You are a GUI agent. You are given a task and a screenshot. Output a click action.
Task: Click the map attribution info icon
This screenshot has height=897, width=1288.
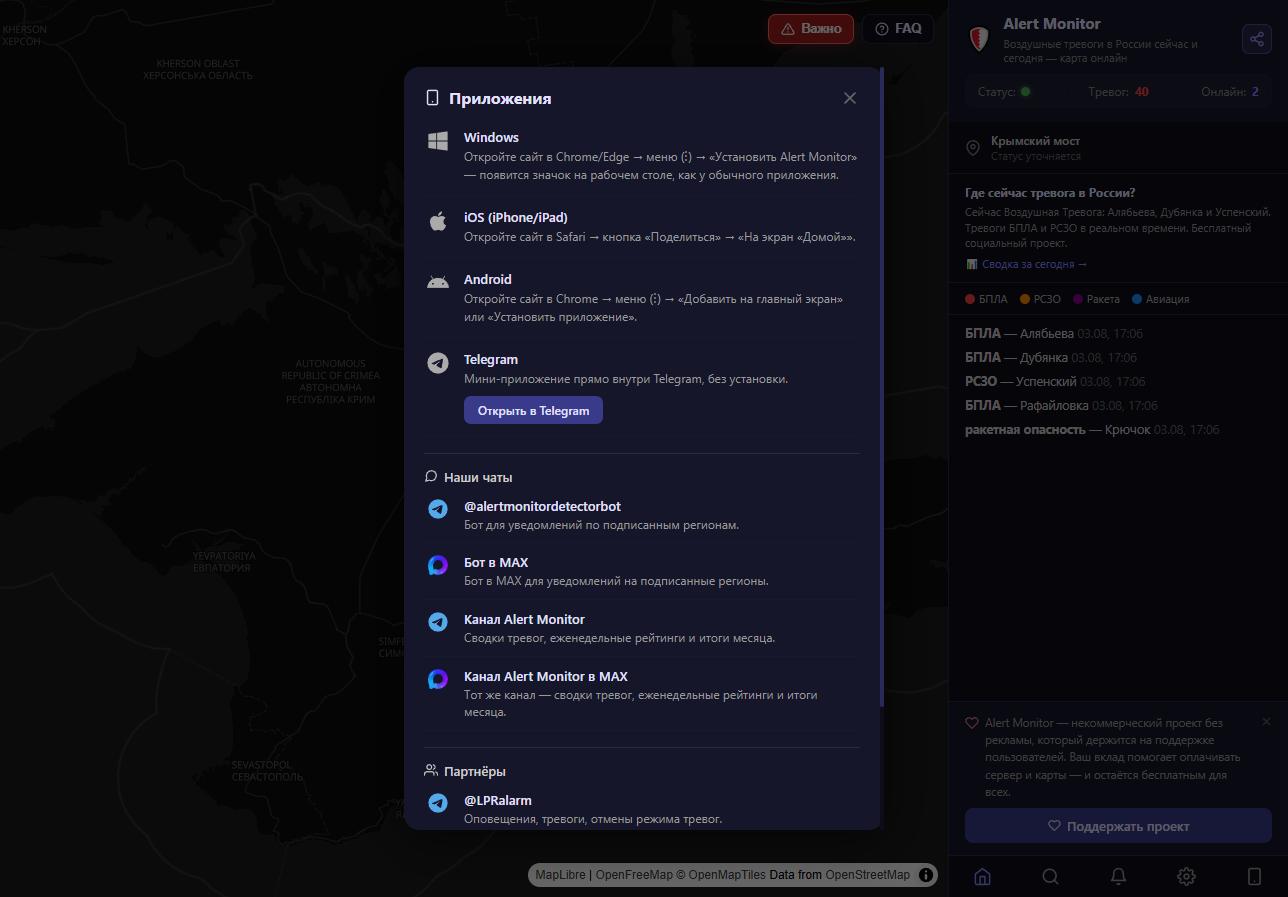926,875
